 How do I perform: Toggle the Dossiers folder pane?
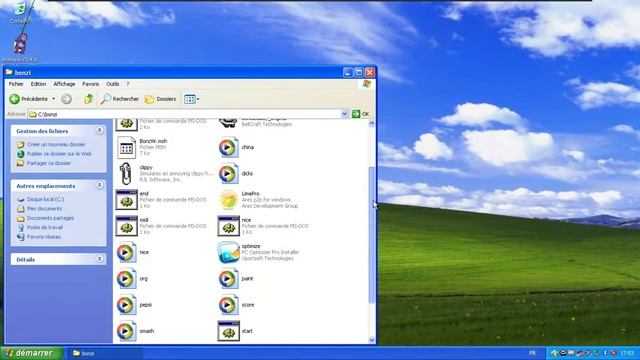(x=160, y=99)
